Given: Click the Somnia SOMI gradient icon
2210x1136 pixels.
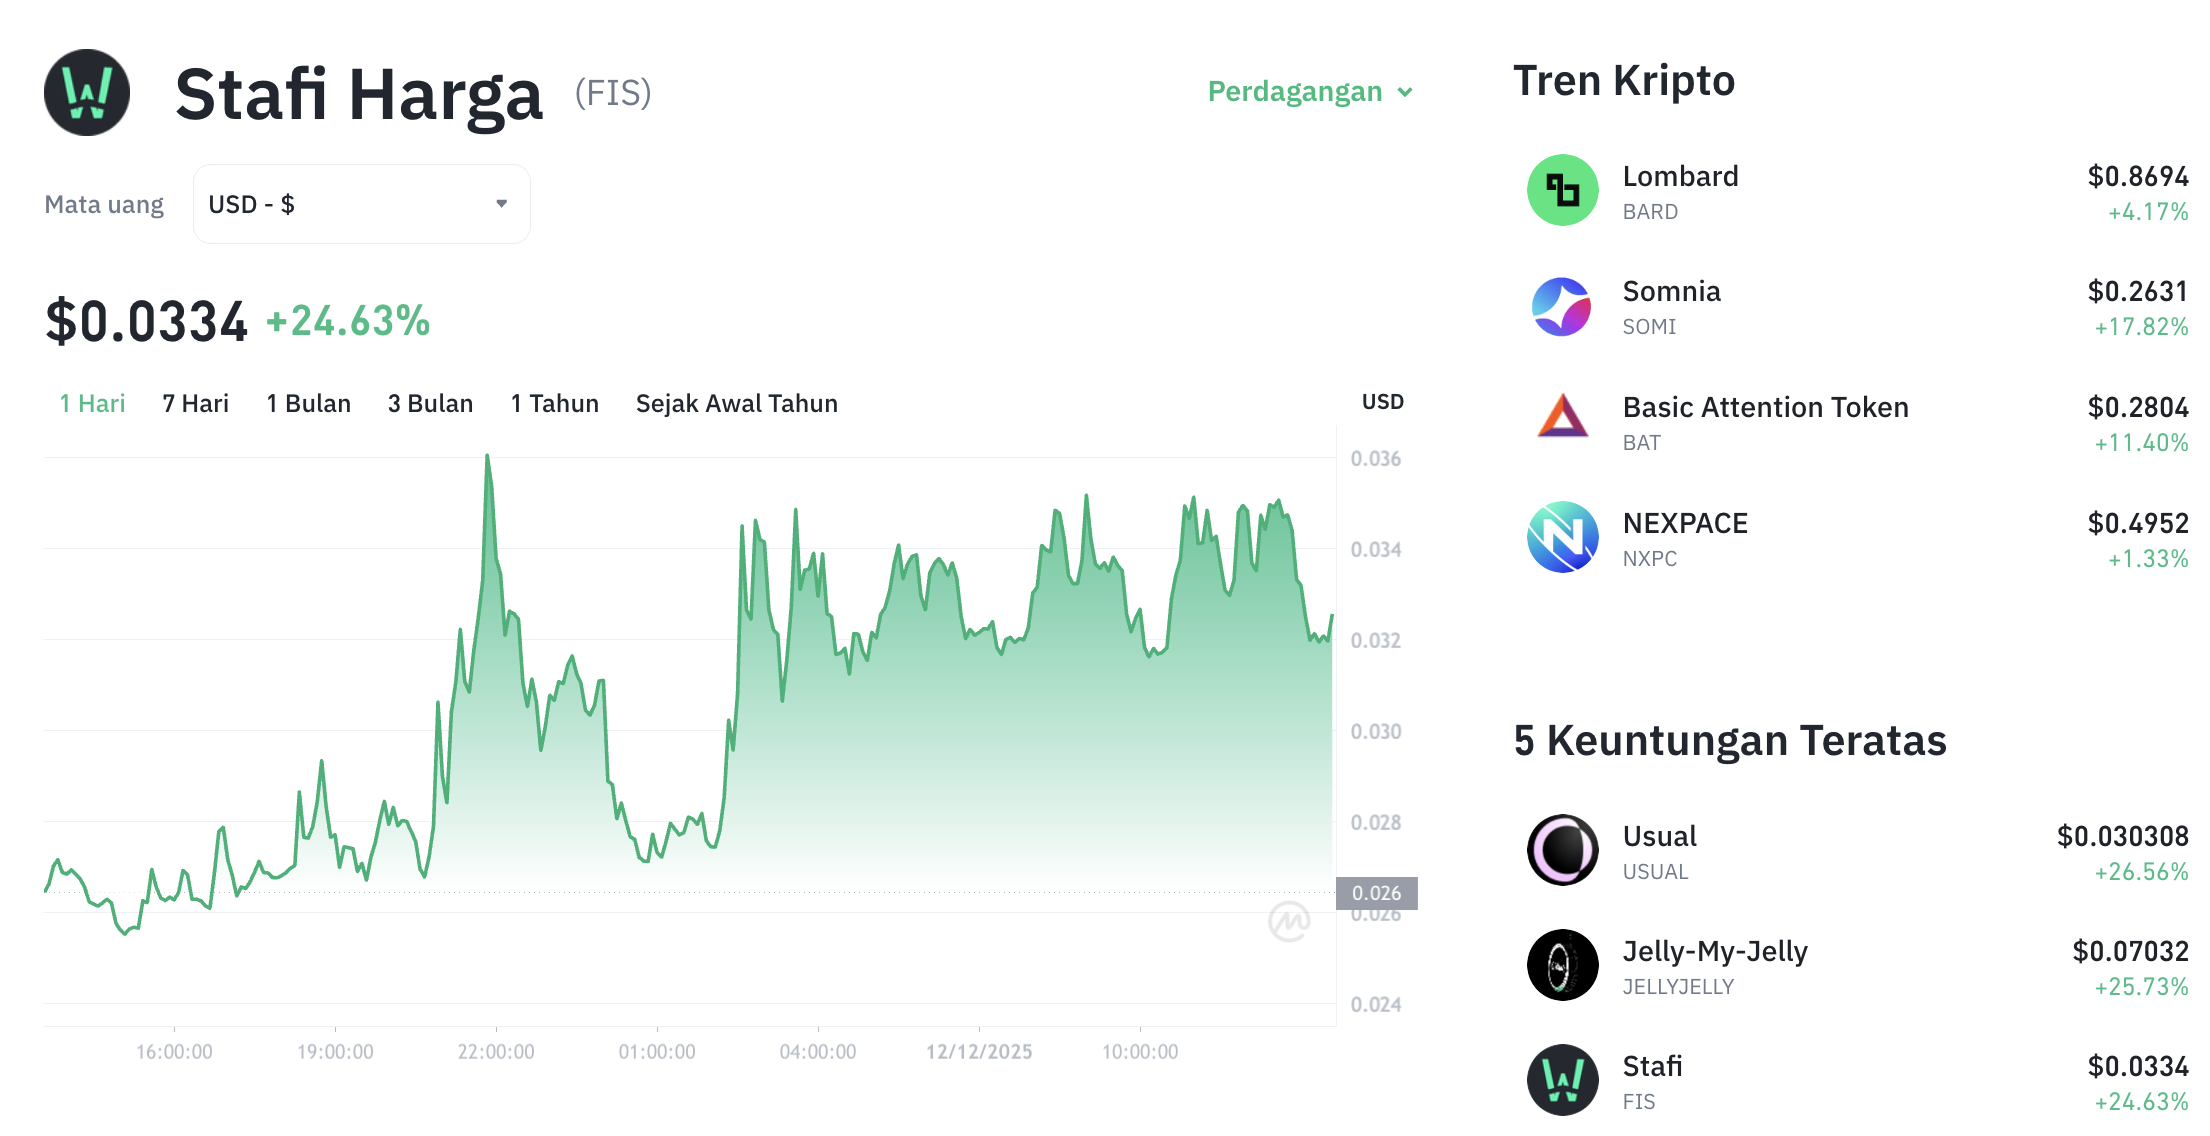Looking at the screenshot, I should click(1563, 307).
